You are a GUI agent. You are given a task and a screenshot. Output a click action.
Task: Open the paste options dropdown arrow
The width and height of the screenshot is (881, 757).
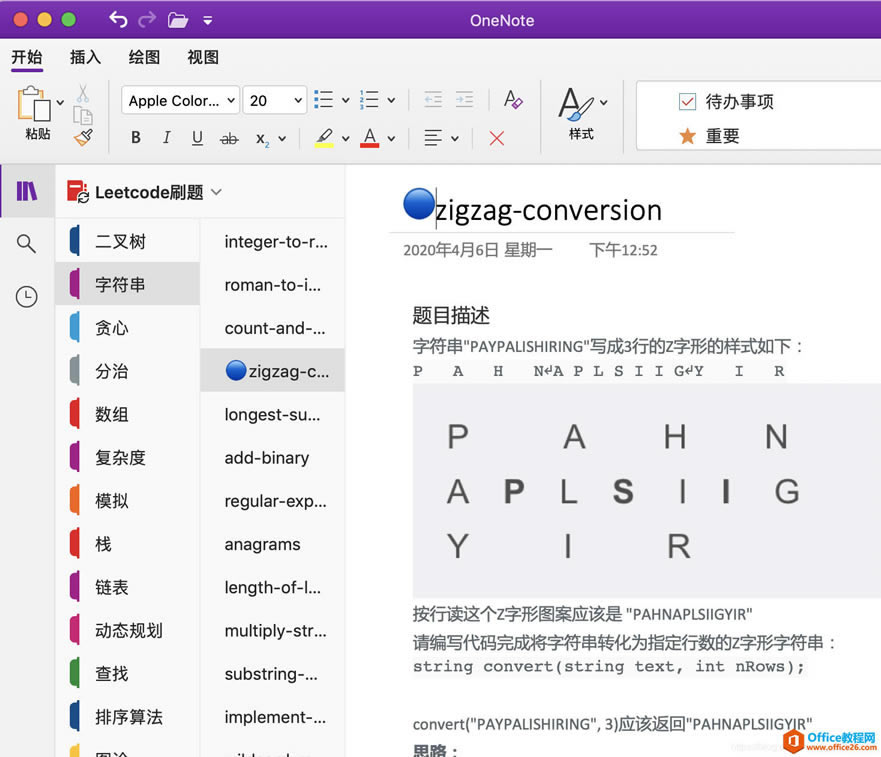tap(60, 103)
